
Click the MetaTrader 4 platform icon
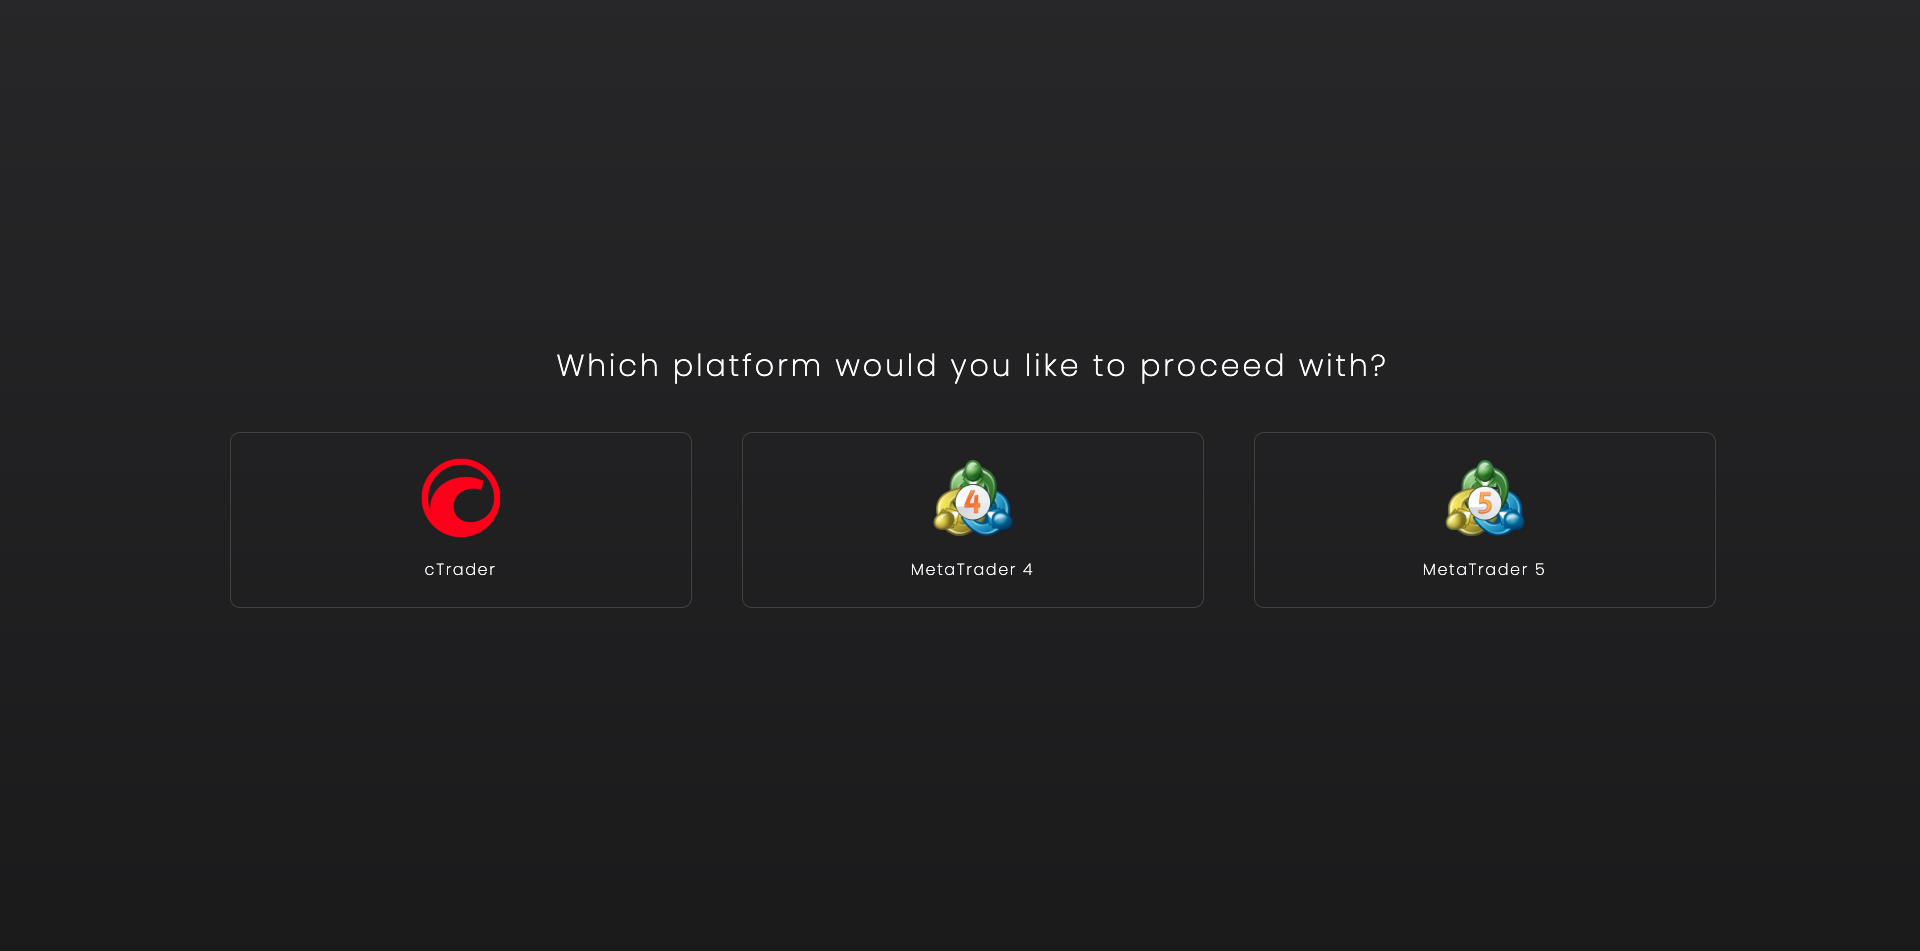(x=972, y=497)
